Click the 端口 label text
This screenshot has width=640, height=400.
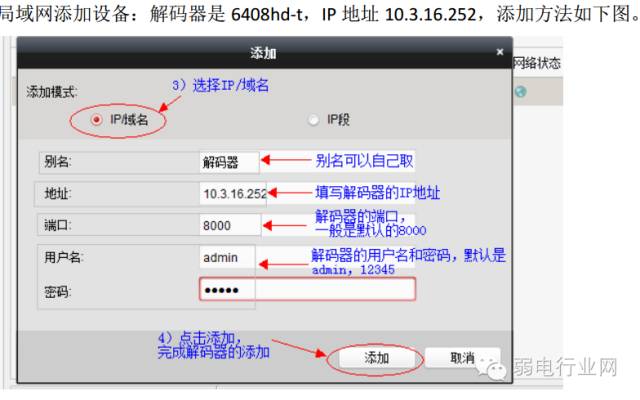[x=58, y=225]
